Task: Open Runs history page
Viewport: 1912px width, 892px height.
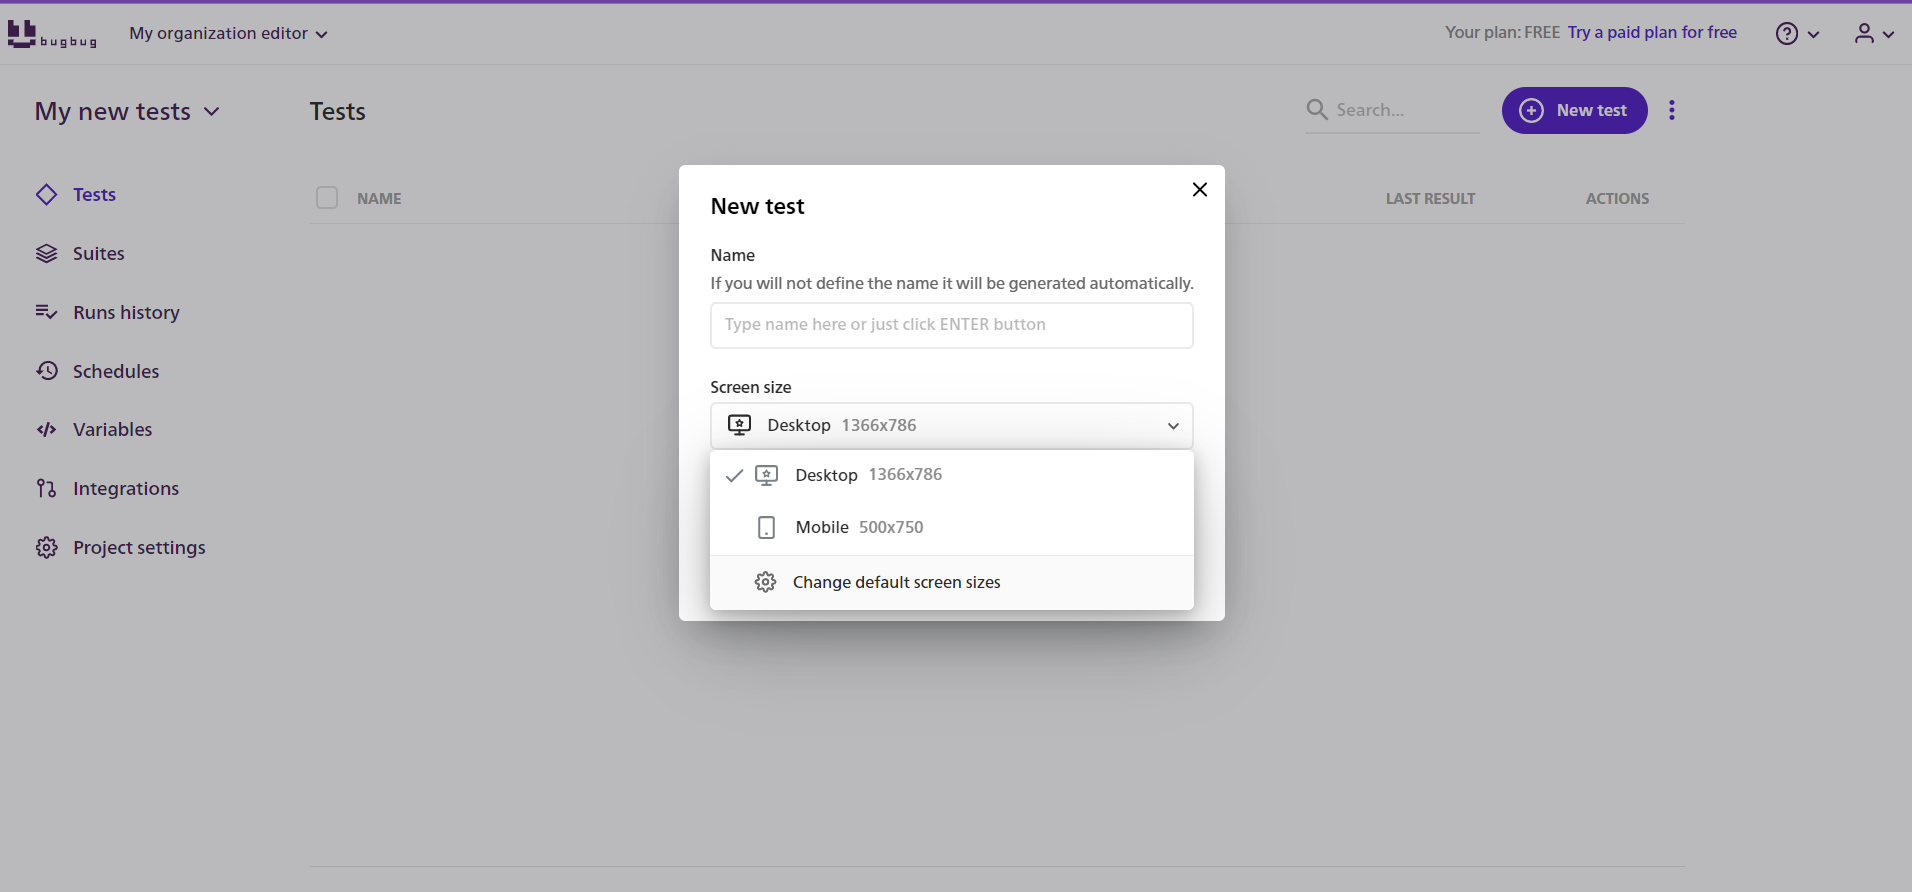Action: [x=126, y=312]
